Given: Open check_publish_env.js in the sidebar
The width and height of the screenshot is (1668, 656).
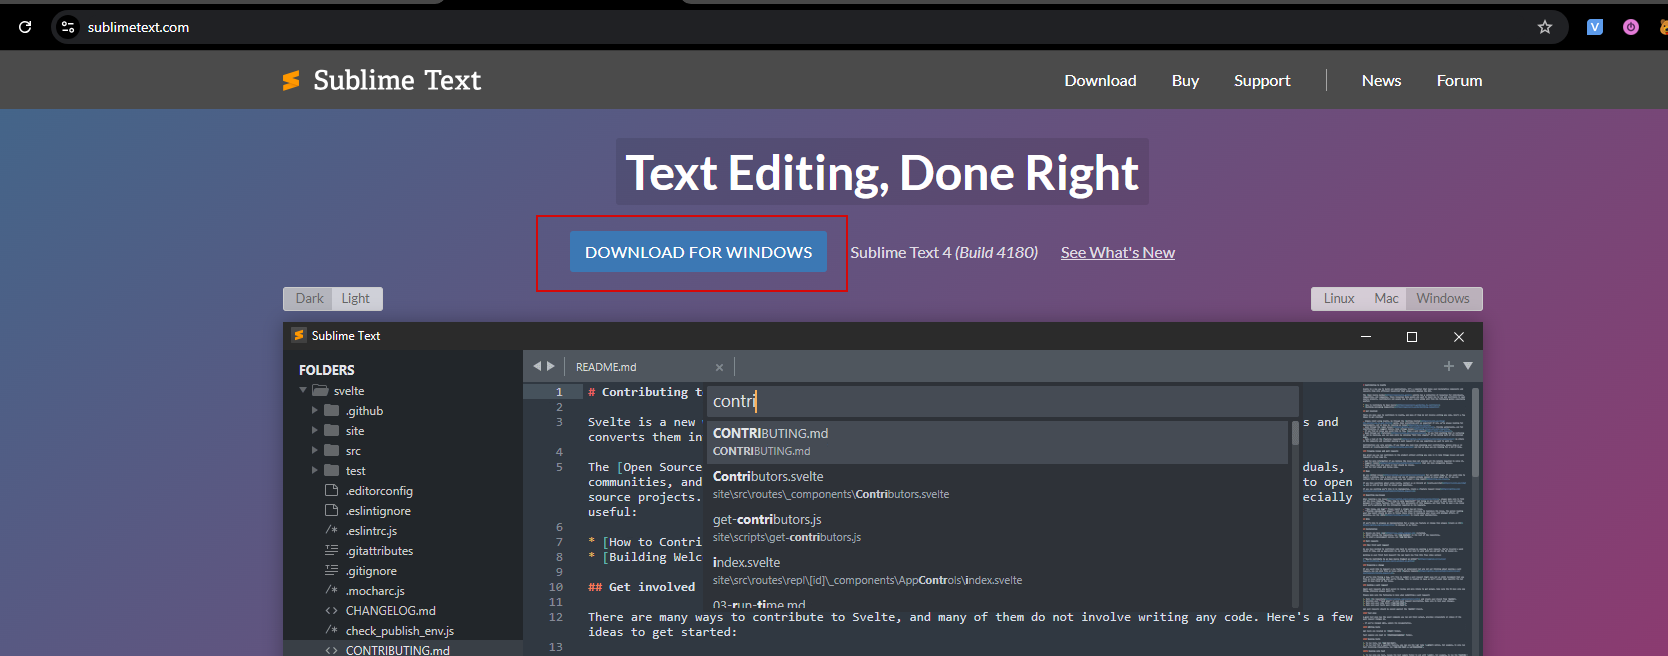Looking at the screenshot, I should [400, 631].
